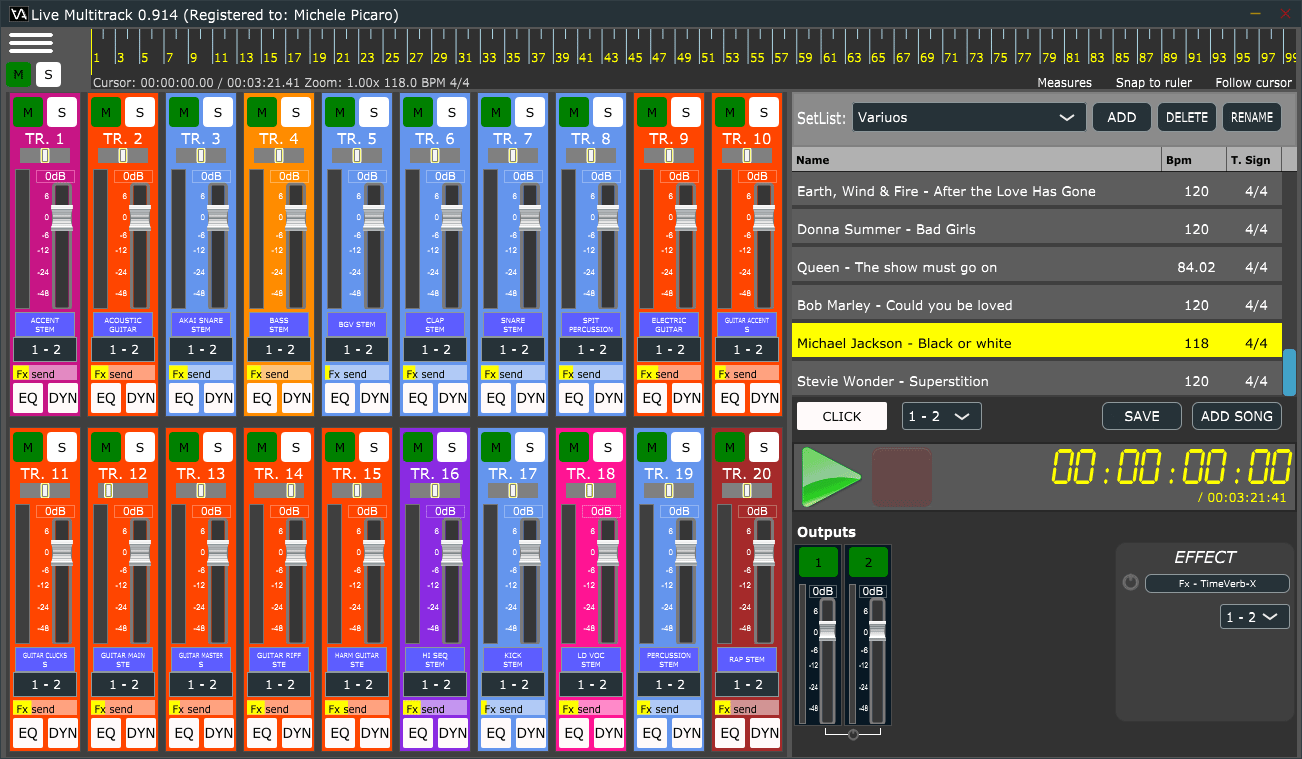The height and width of the screenshot is (759, 1302).
Task: Open EQ for TR. 12 guitar main
Action: click(106, 733)
